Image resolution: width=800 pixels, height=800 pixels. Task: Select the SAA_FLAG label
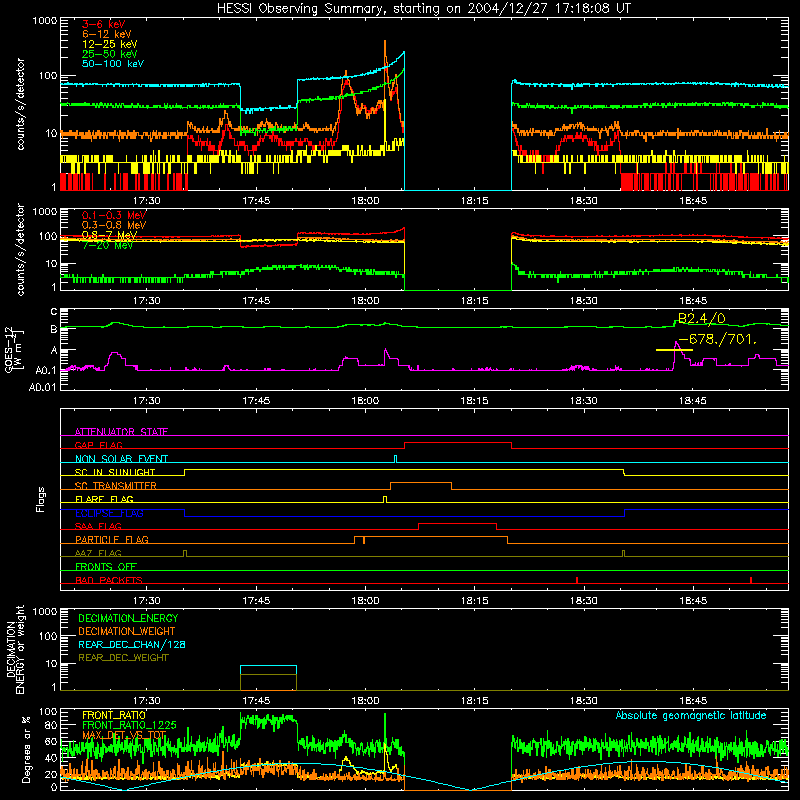pos(98,526)
